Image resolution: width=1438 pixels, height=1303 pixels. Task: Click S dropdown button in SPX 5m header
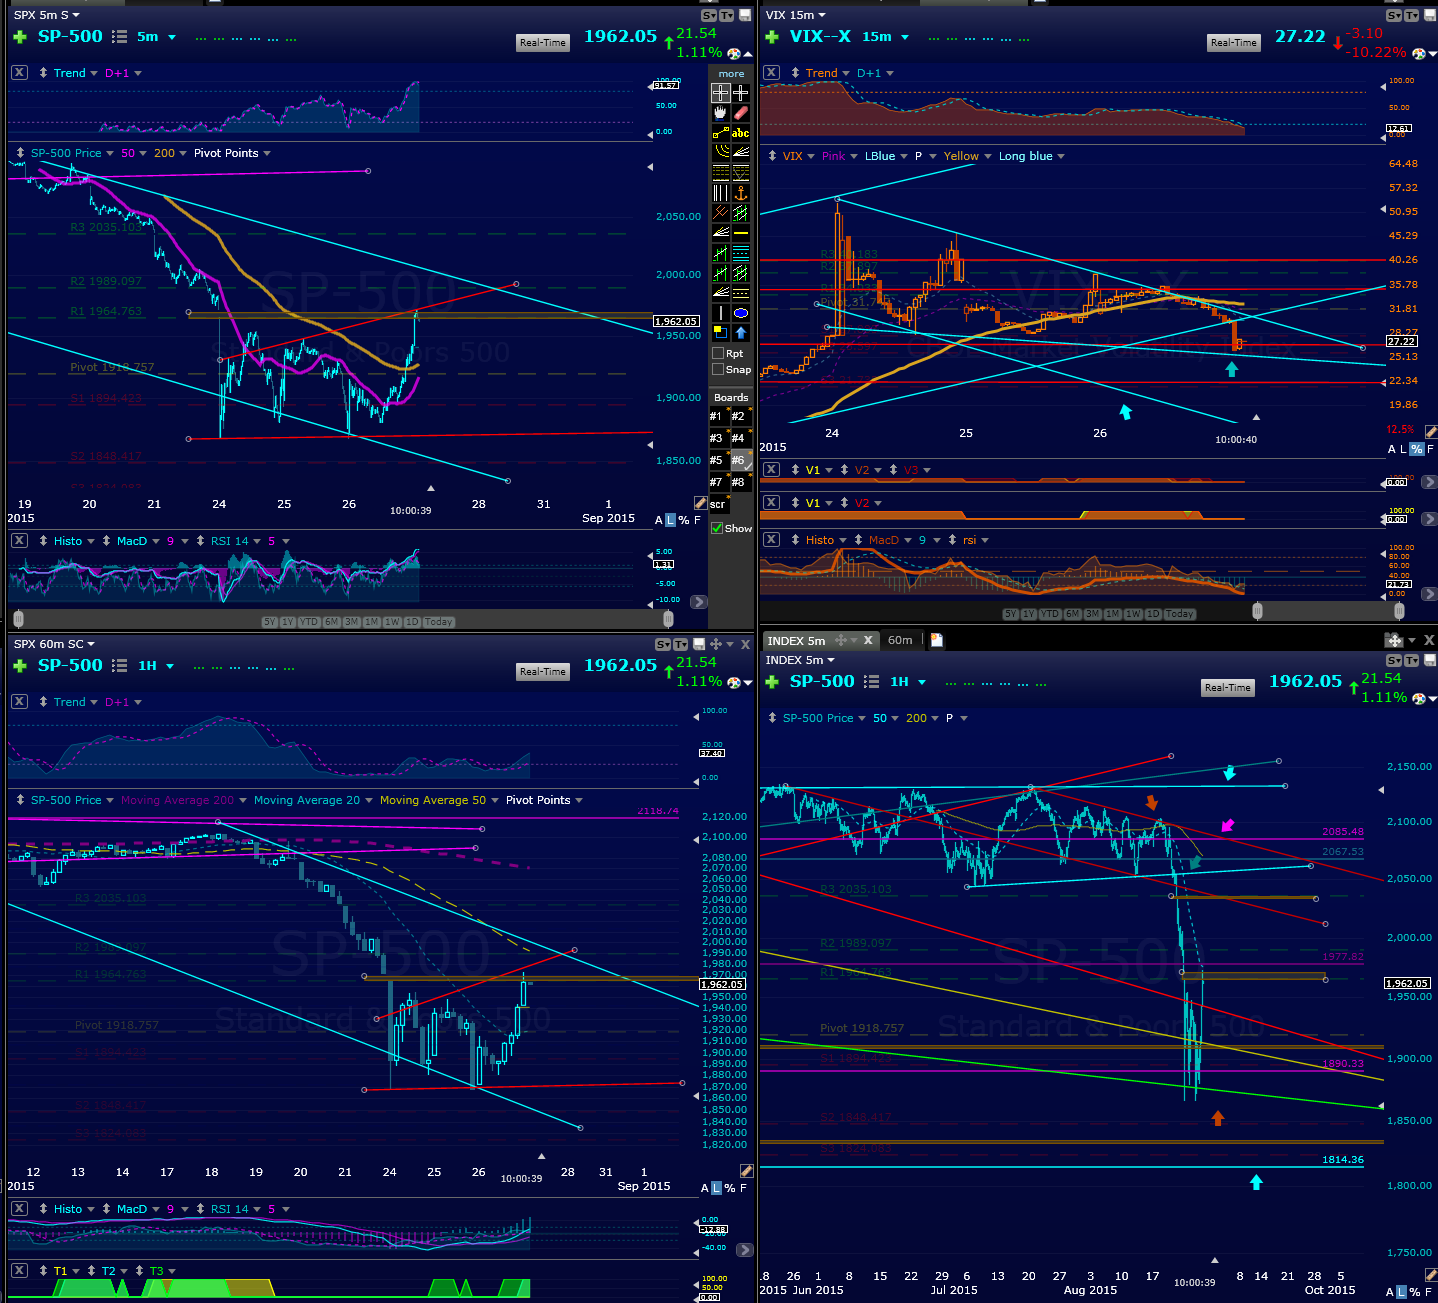click(710, 15)
